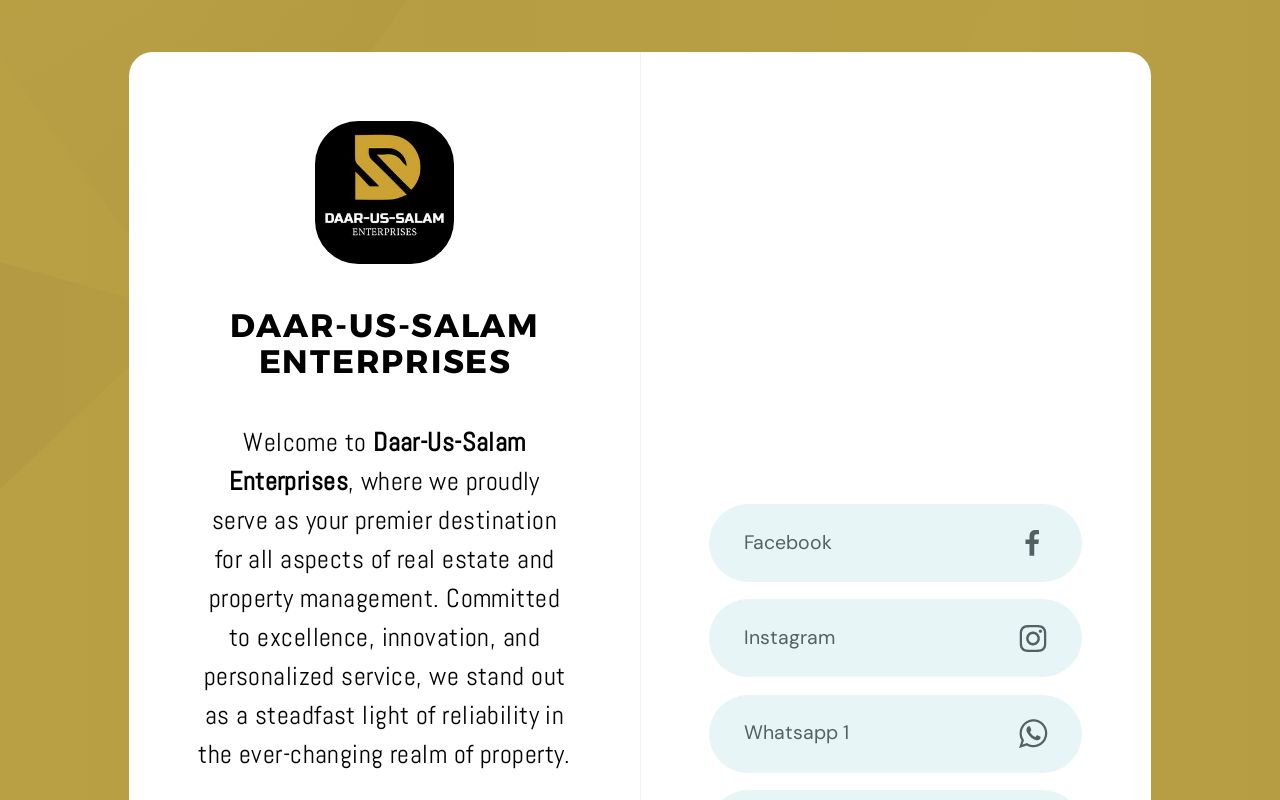The height and width of the screenshot is (800, 1280).
Task: Click the gold 'S' emblem in the logo
Action: pyautogui.click(x=384, y=170)
